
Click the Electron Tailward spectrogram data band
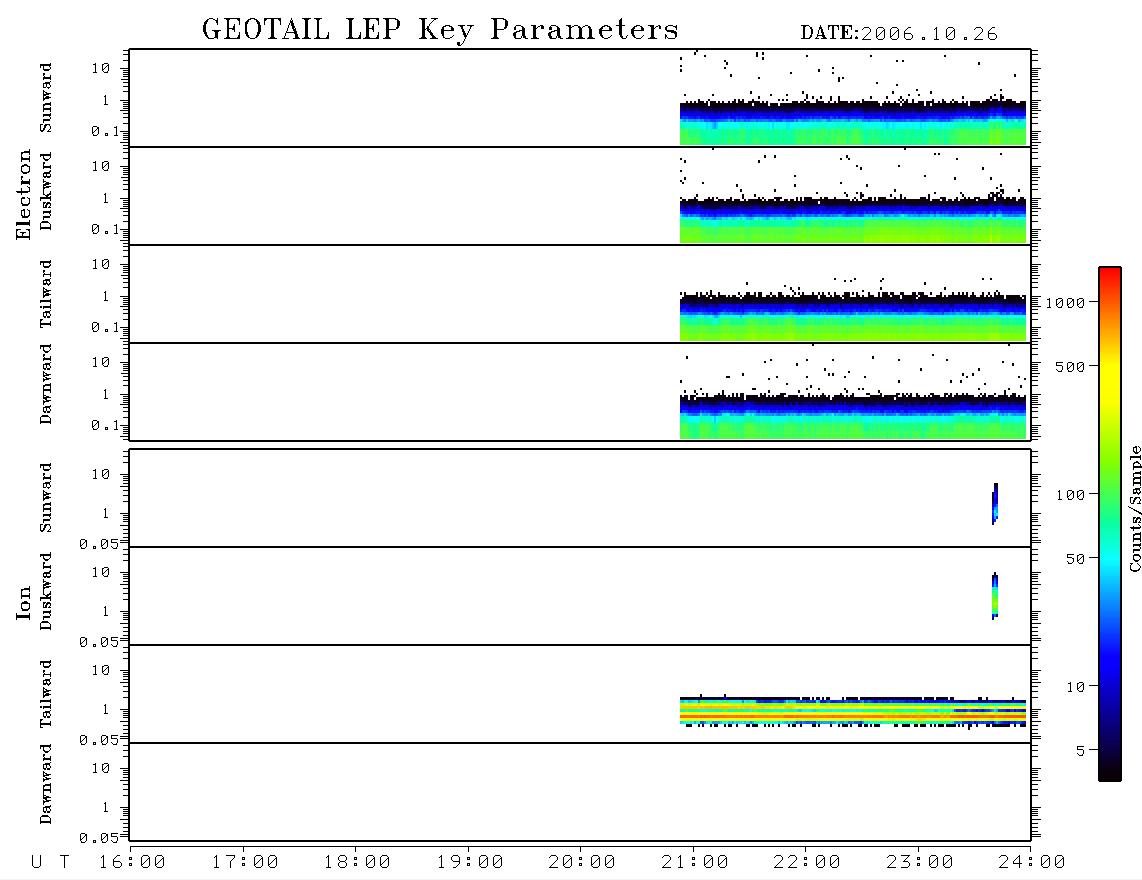click(853, 318)
